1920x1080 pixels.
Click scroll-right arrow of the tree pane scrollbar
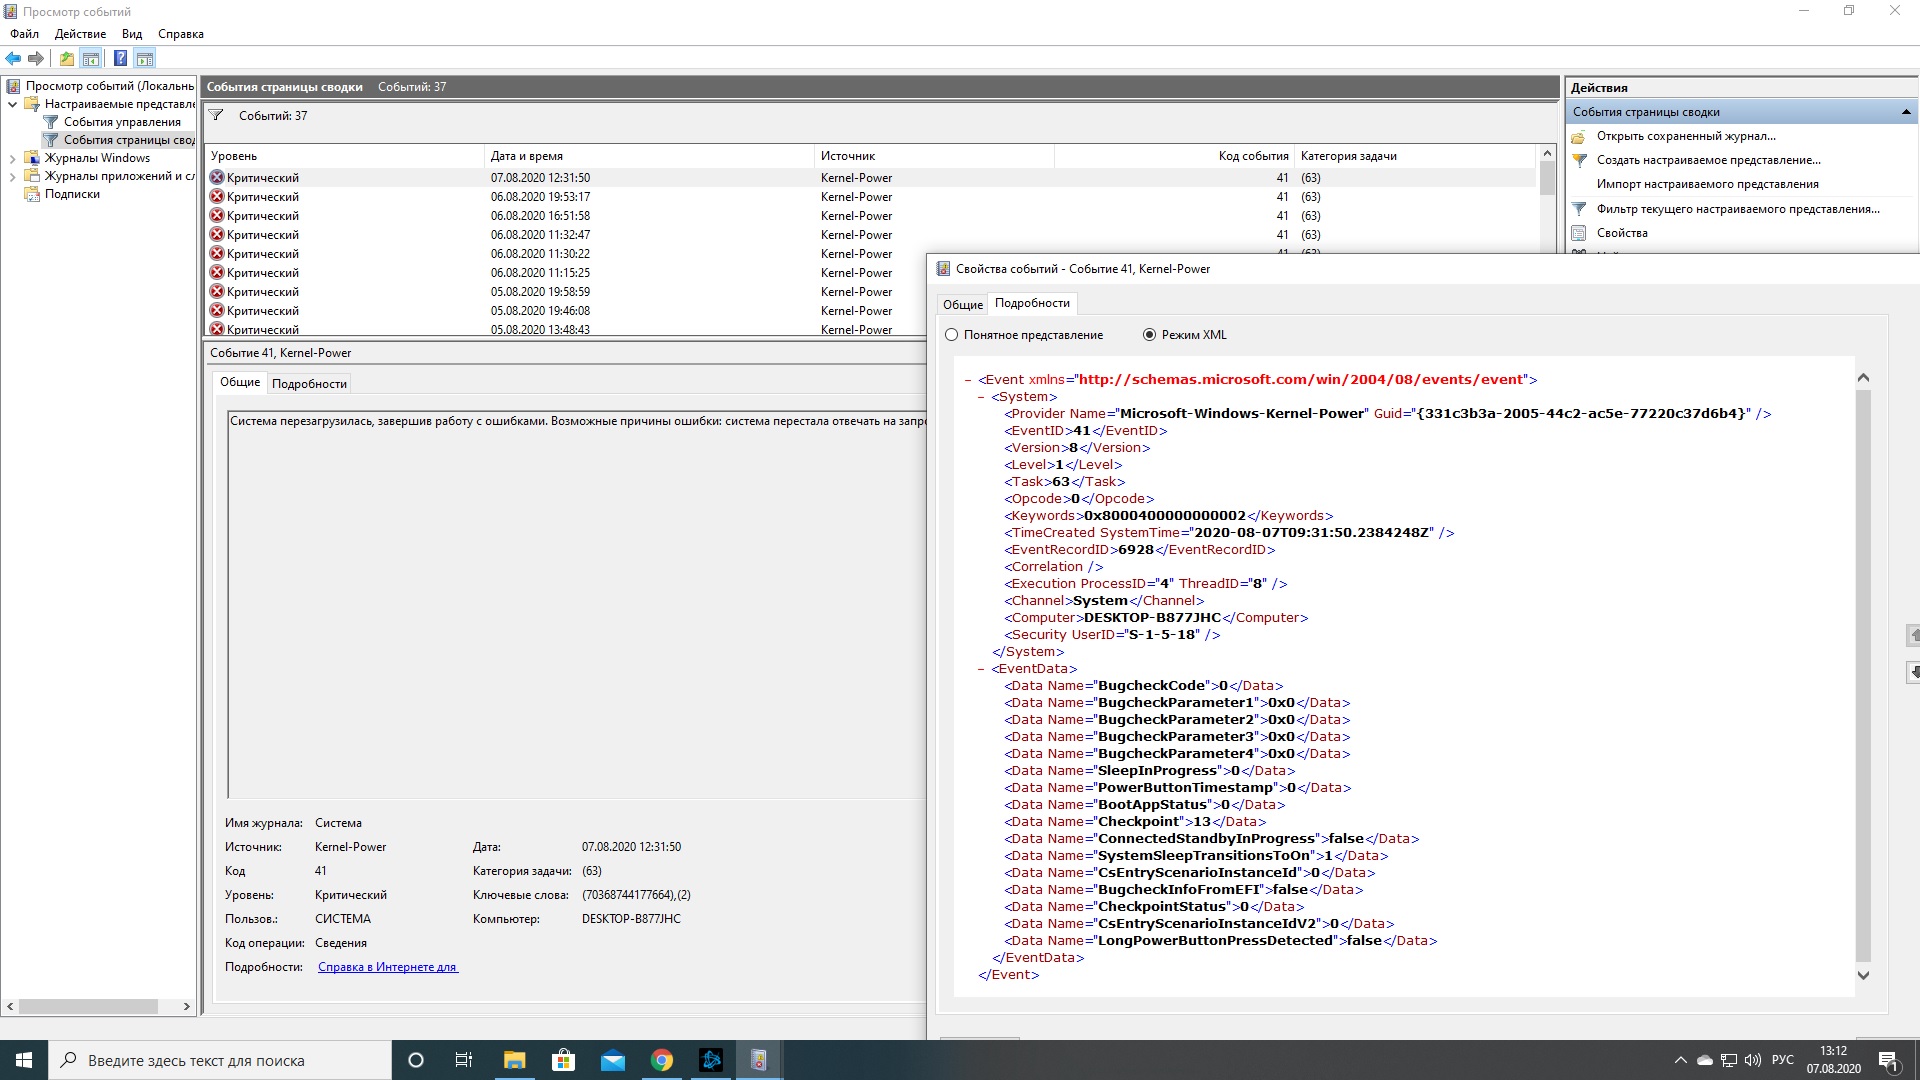coord(187,1007)
